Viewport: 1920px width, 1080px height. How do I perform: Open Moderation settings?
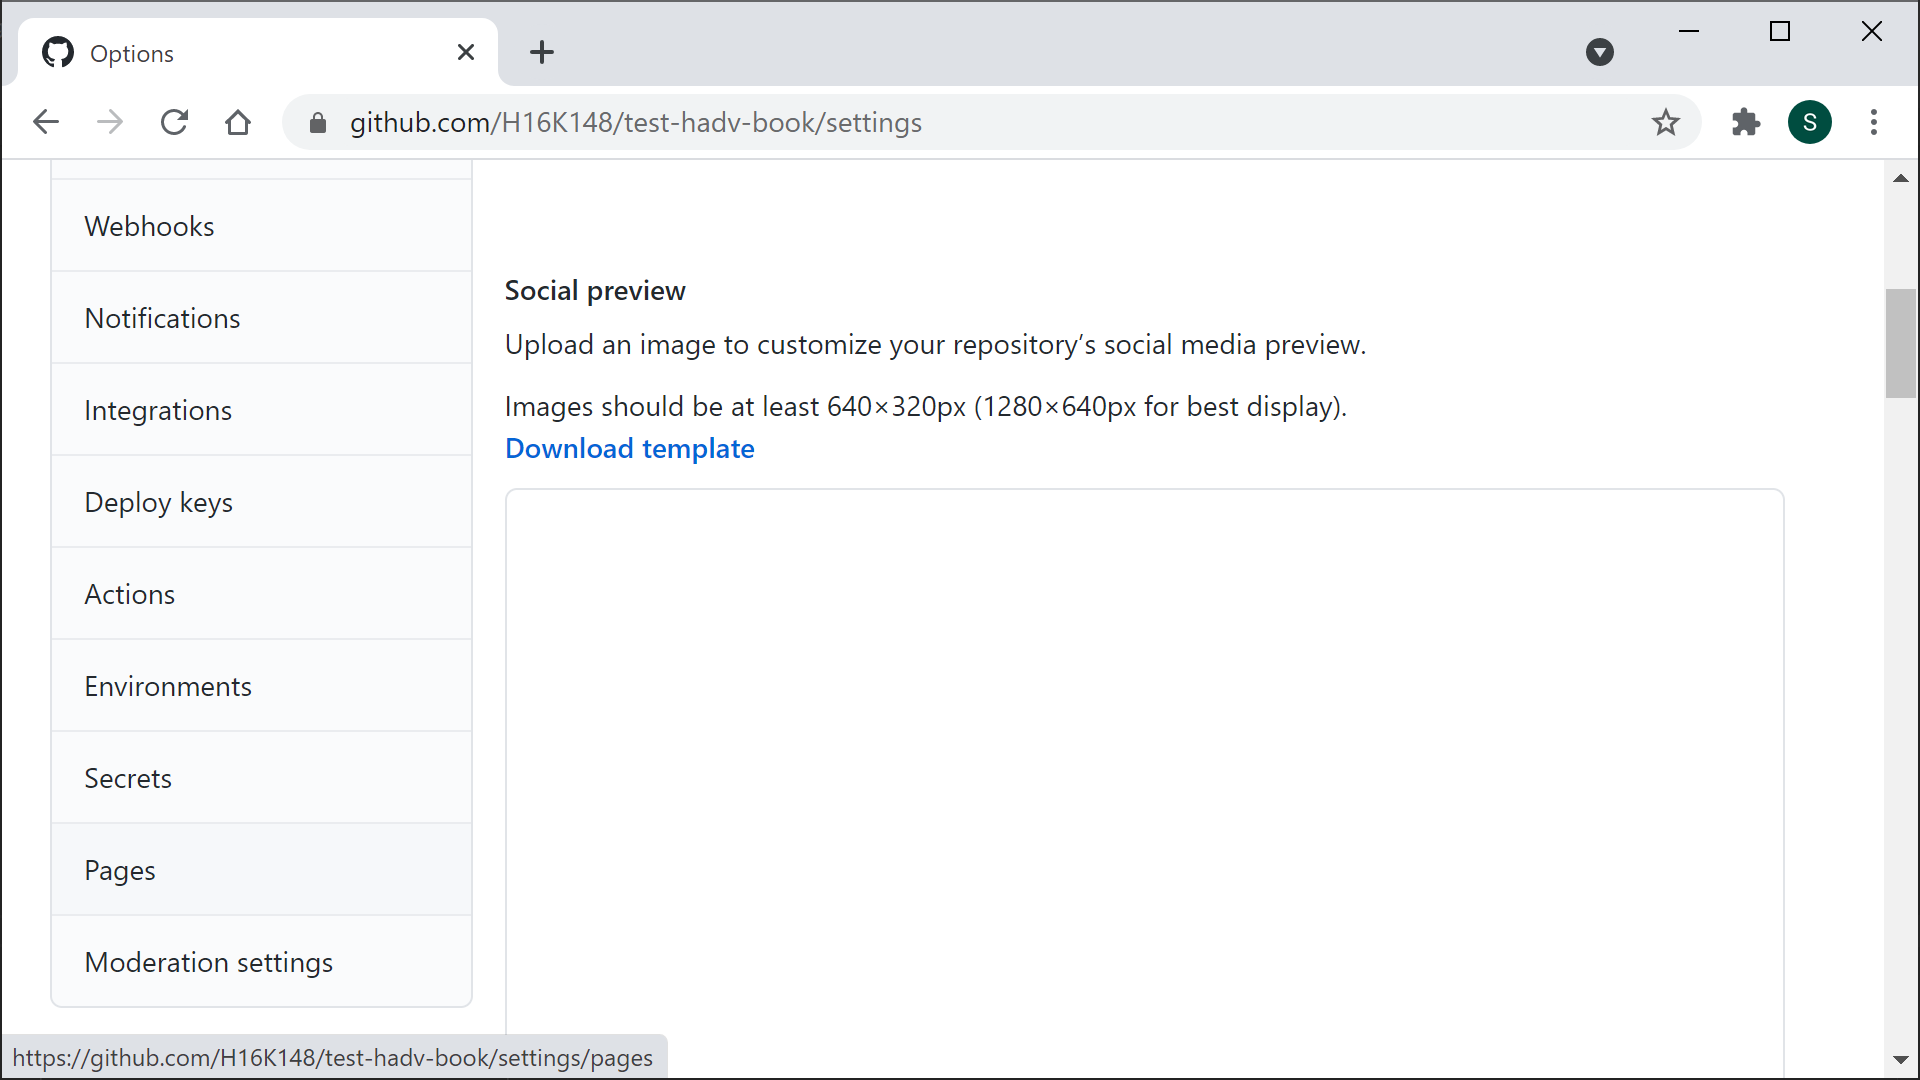261,962
